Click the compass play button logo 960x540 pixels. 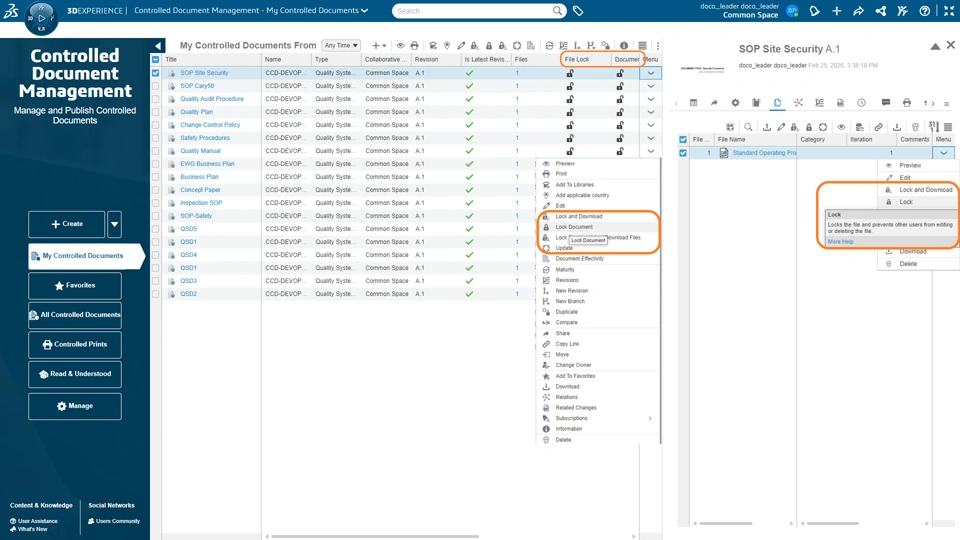pos(41,17)
